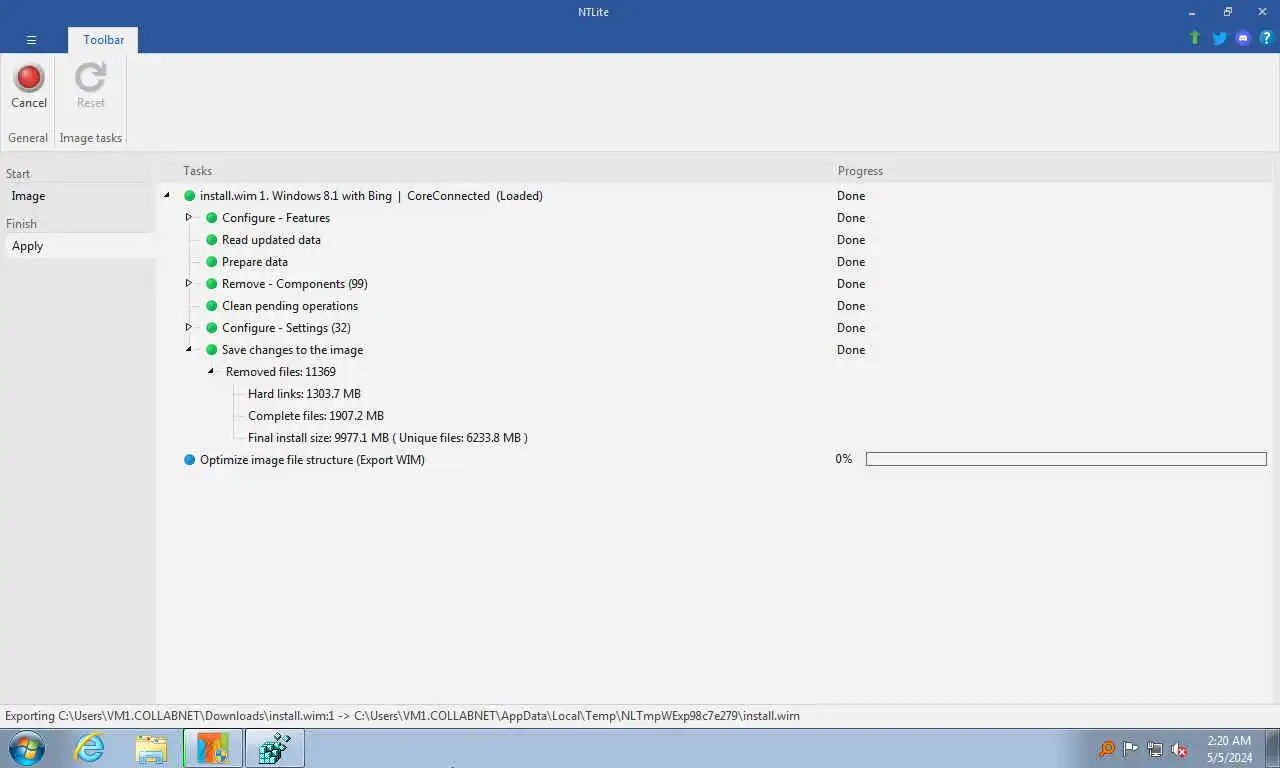Click the network tray icon
Screen dimensions: 1280x768
(1155, 749)
